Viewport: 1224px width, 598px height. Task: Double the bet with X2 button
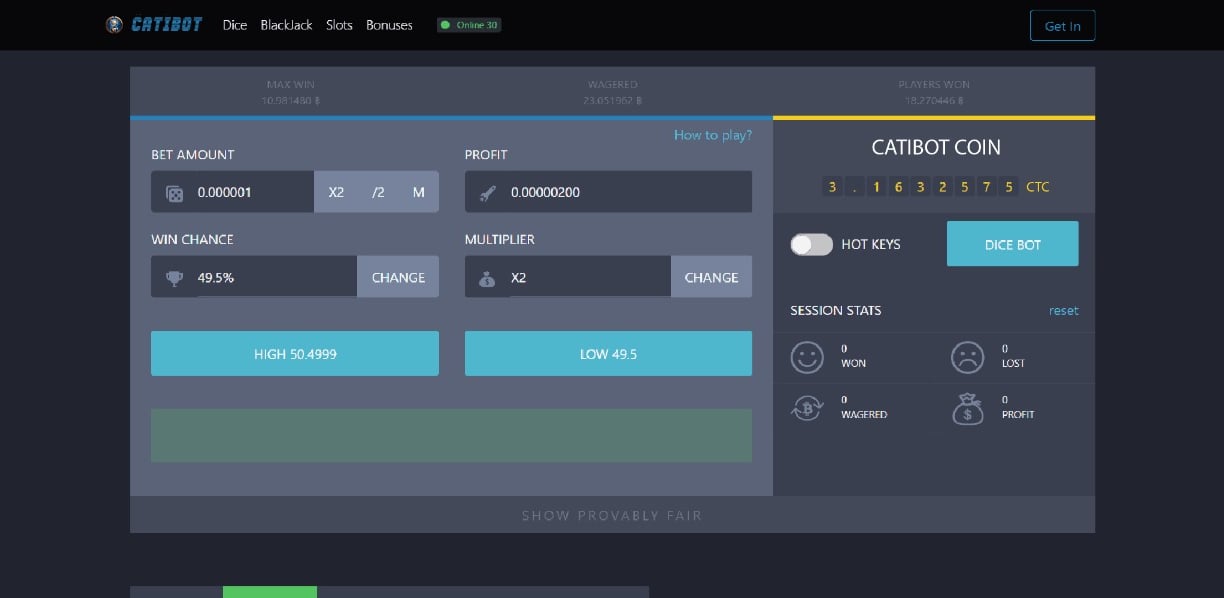point(336,192)
